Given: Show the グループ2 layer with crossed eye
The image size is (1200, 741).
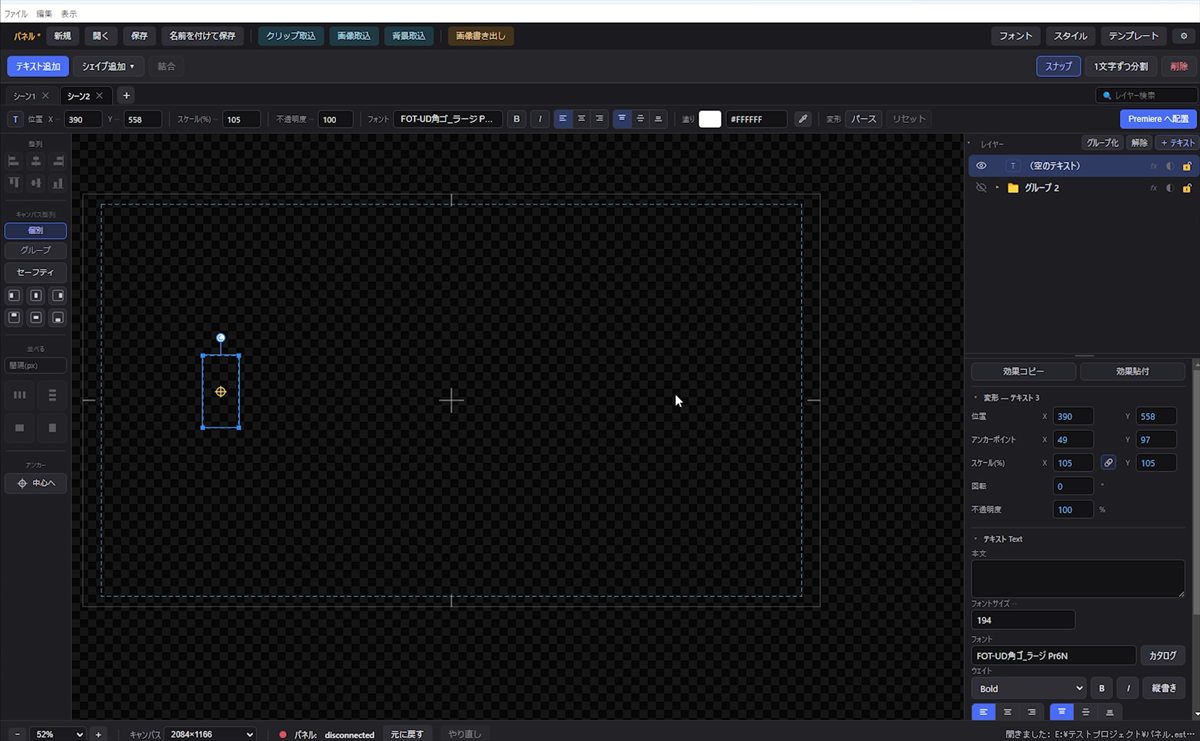Looking at the screenshot, I should [x=981, y=188].
